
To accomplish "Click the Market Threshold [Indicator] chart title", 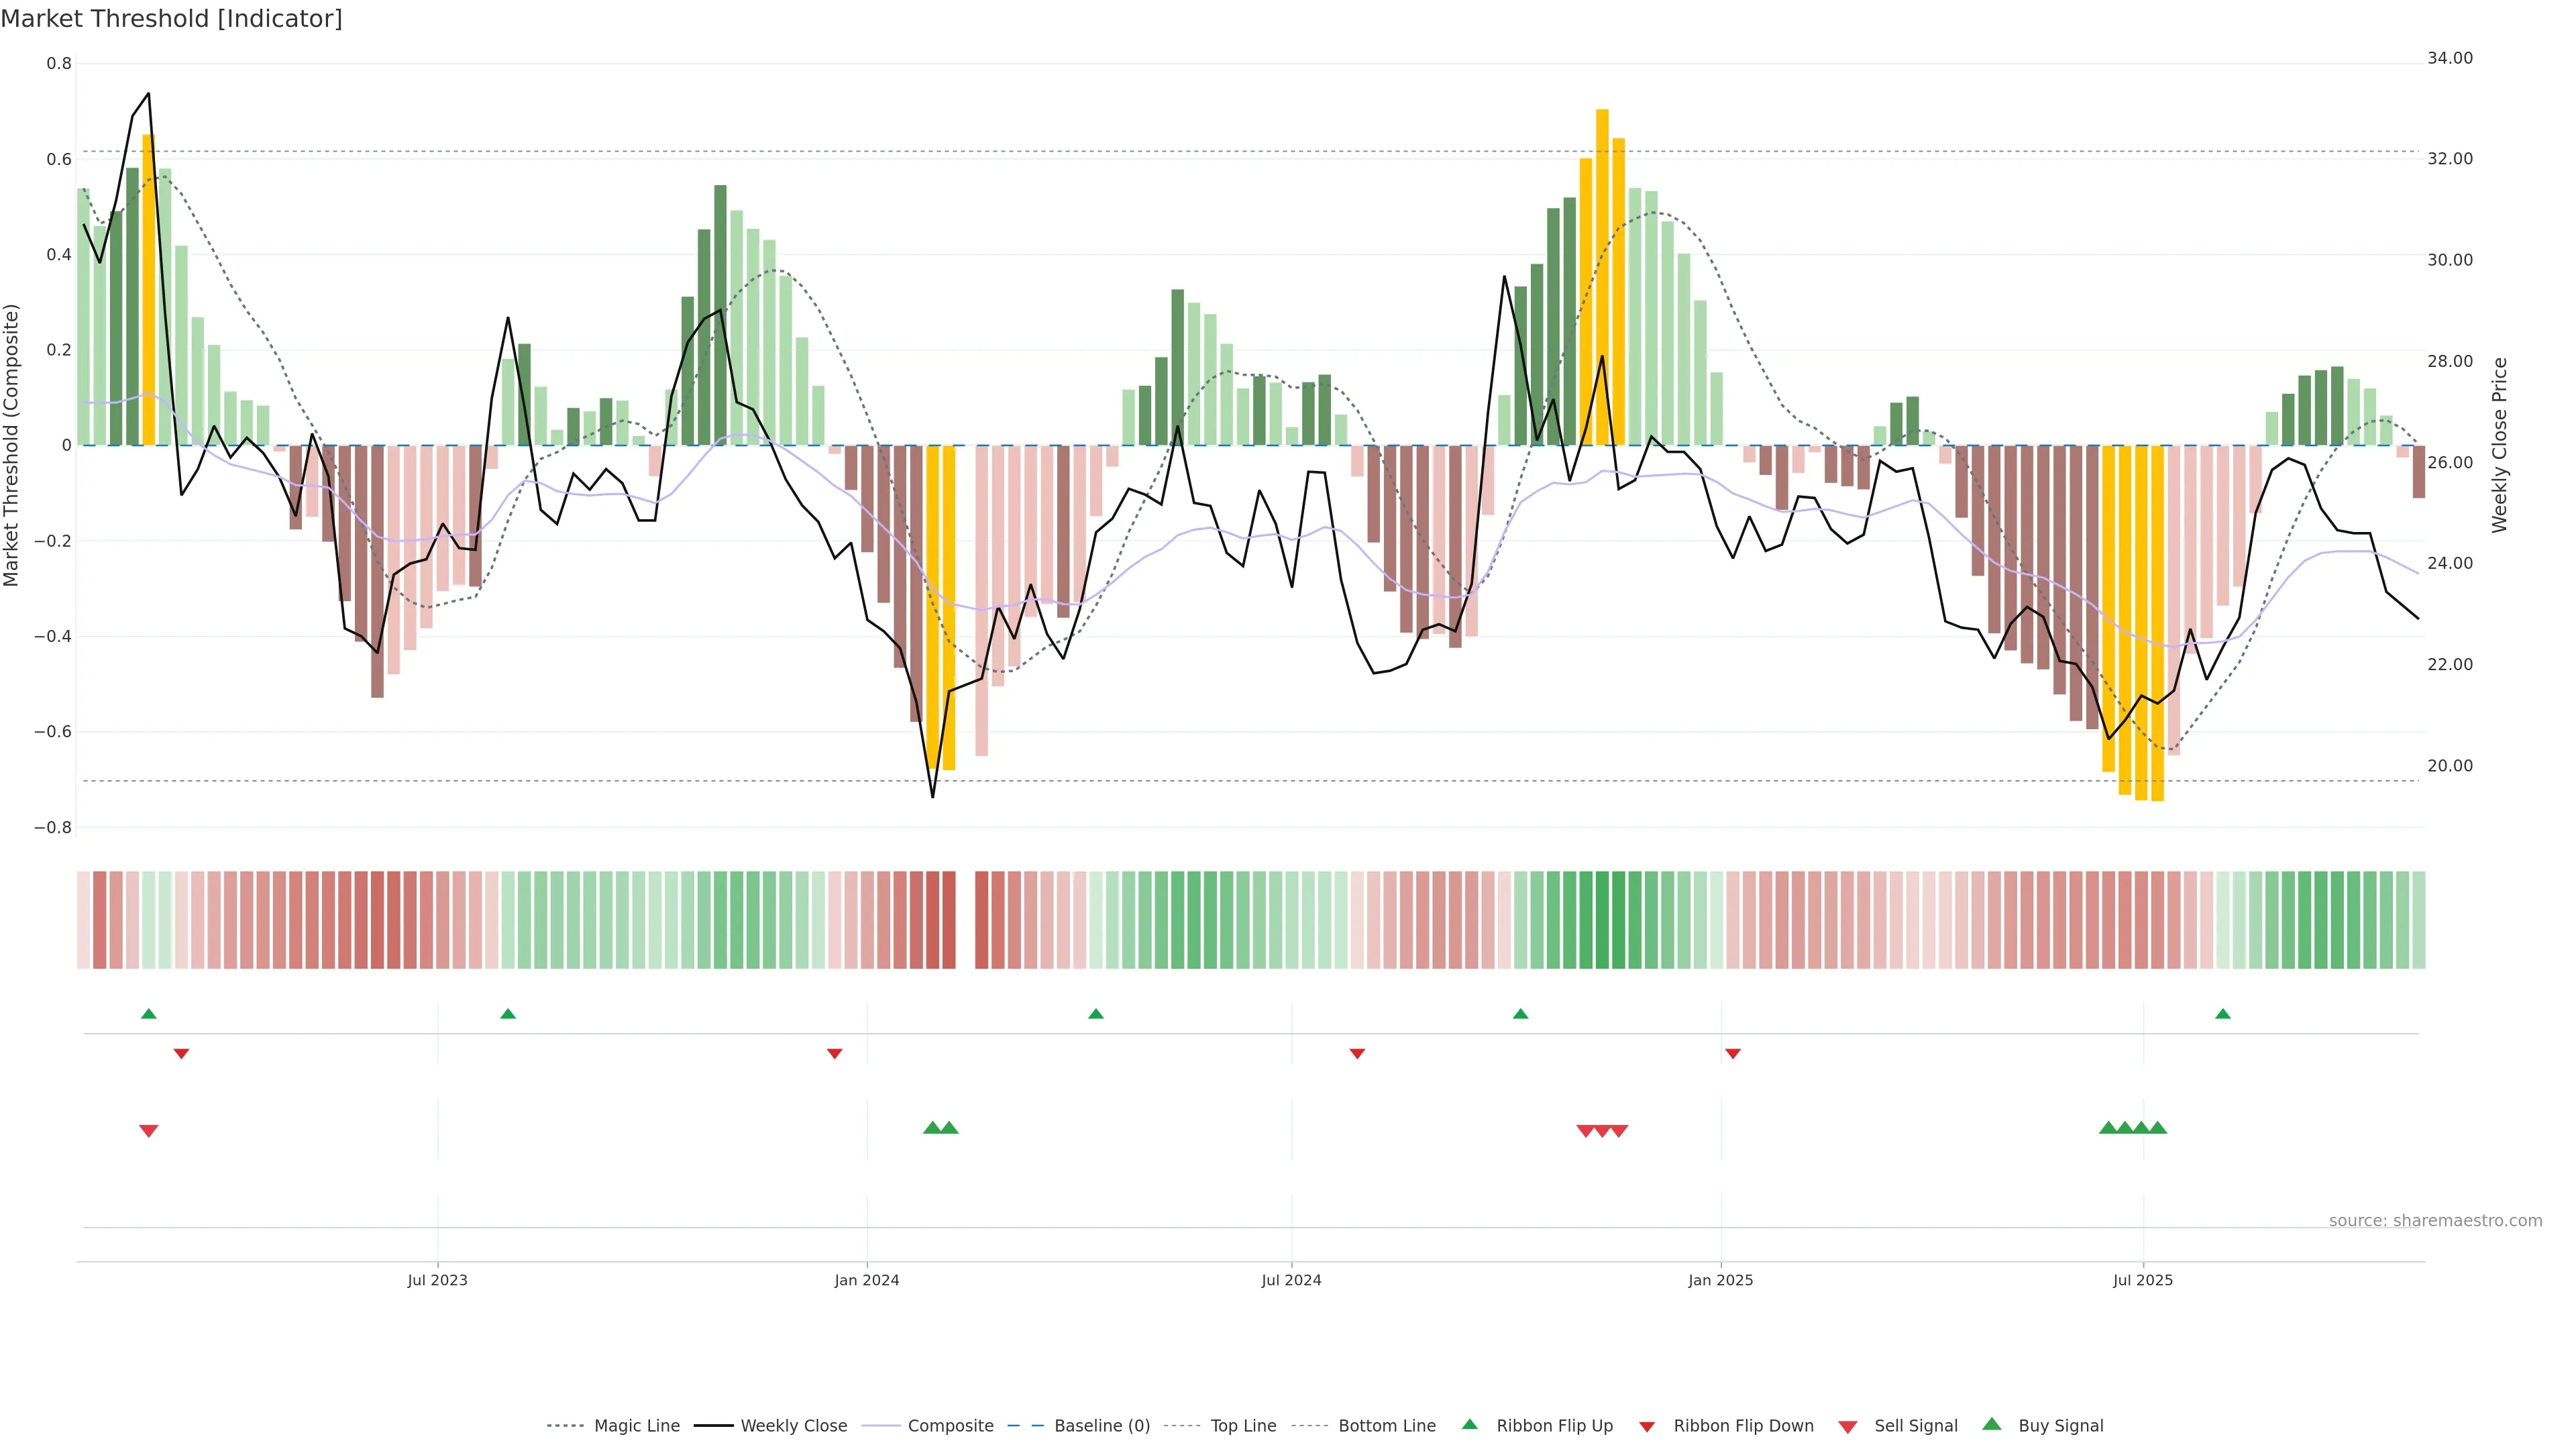I will coord(171,19).
